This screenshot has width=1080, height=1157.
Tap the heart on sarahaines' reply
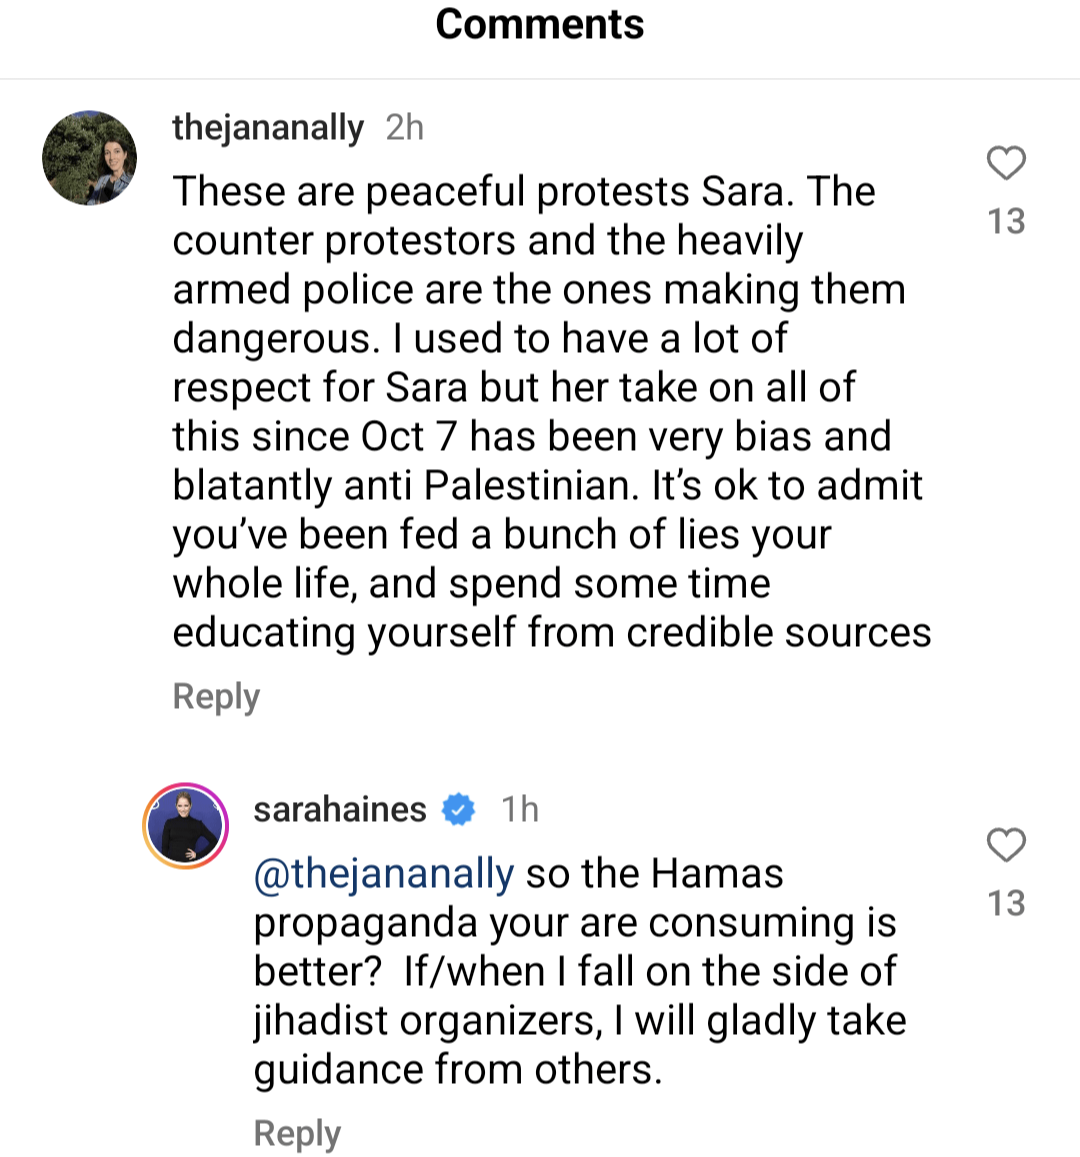click(x=1006, y=845)
